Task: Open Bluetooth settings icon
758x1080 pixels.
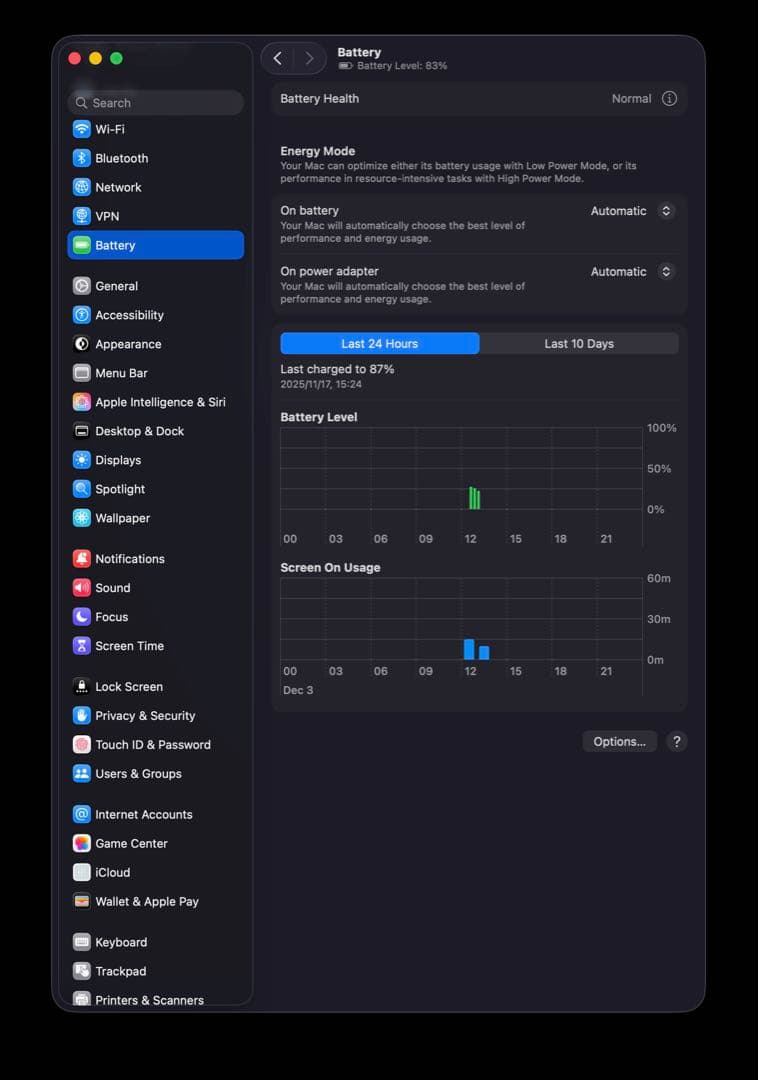Action: [x=82, y=158]
